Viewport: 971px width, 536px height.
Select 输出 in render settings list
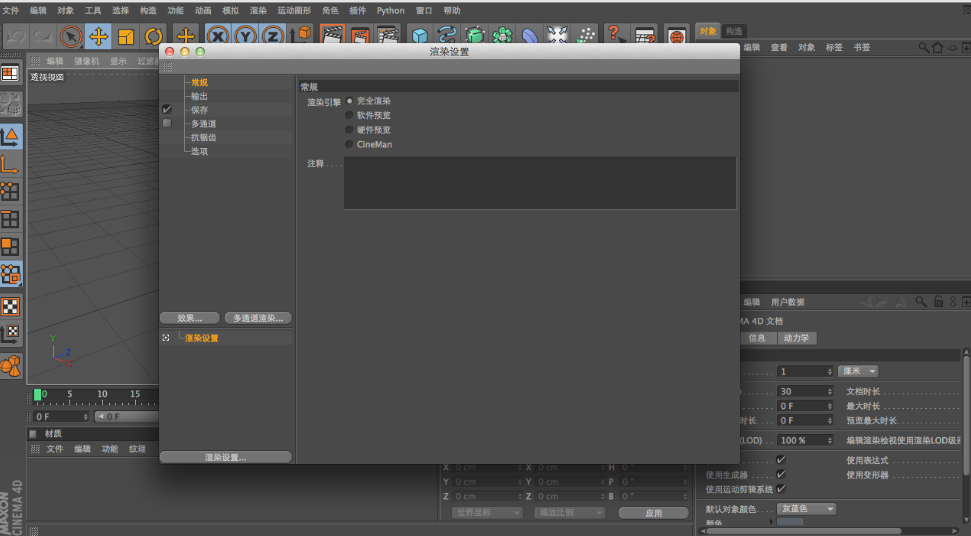tap(199, 96)
